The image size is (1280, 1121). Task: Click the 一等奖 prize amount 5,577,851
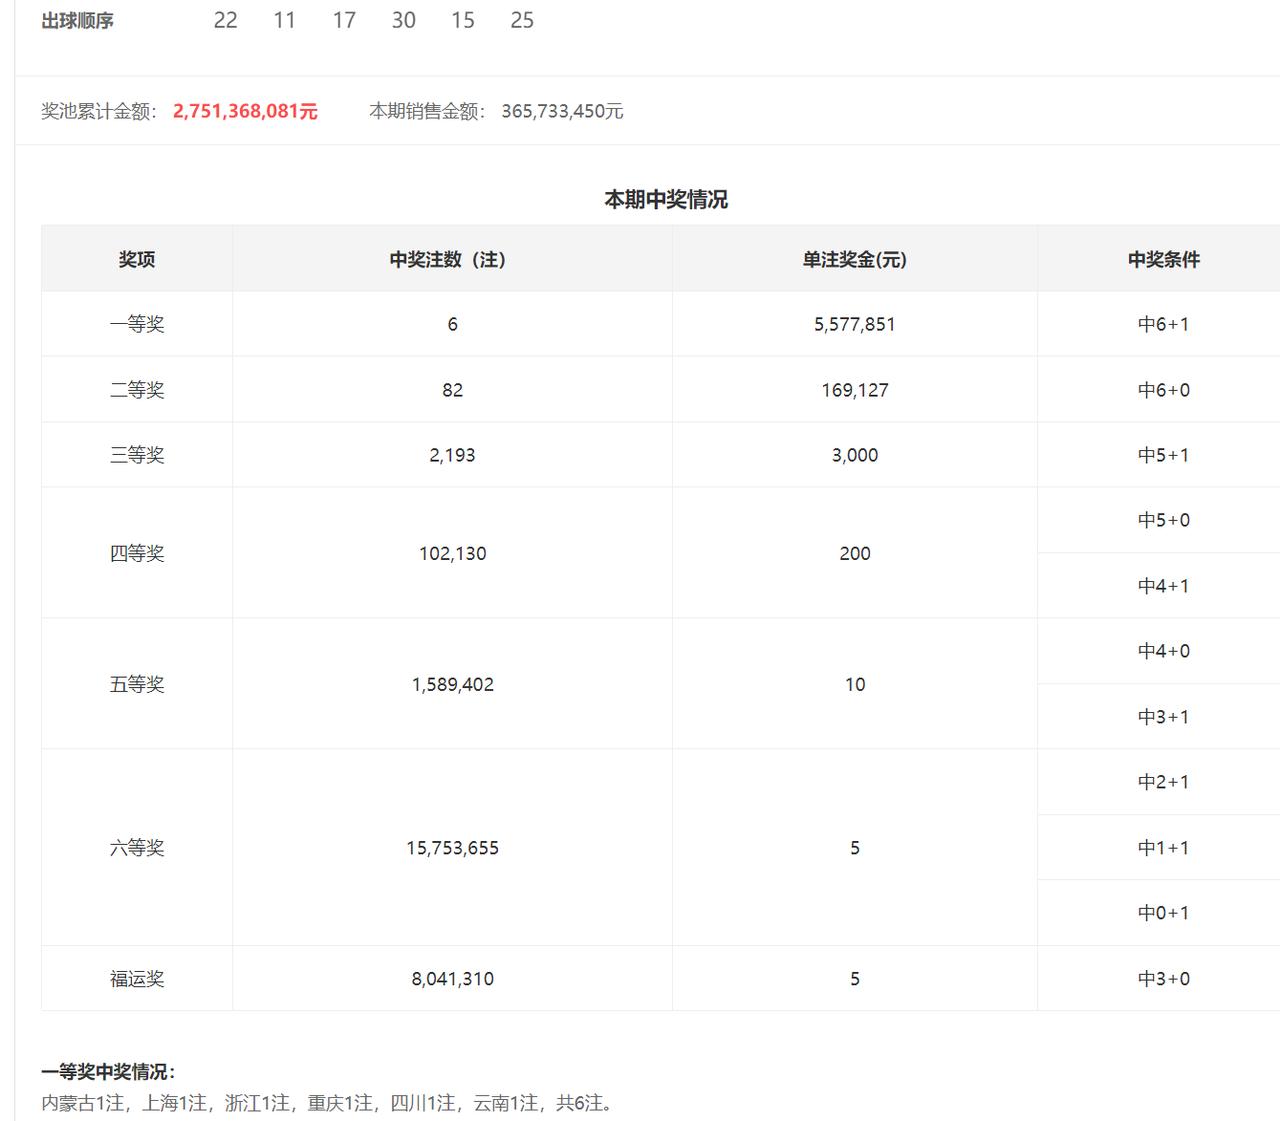(x=855, y=324)
